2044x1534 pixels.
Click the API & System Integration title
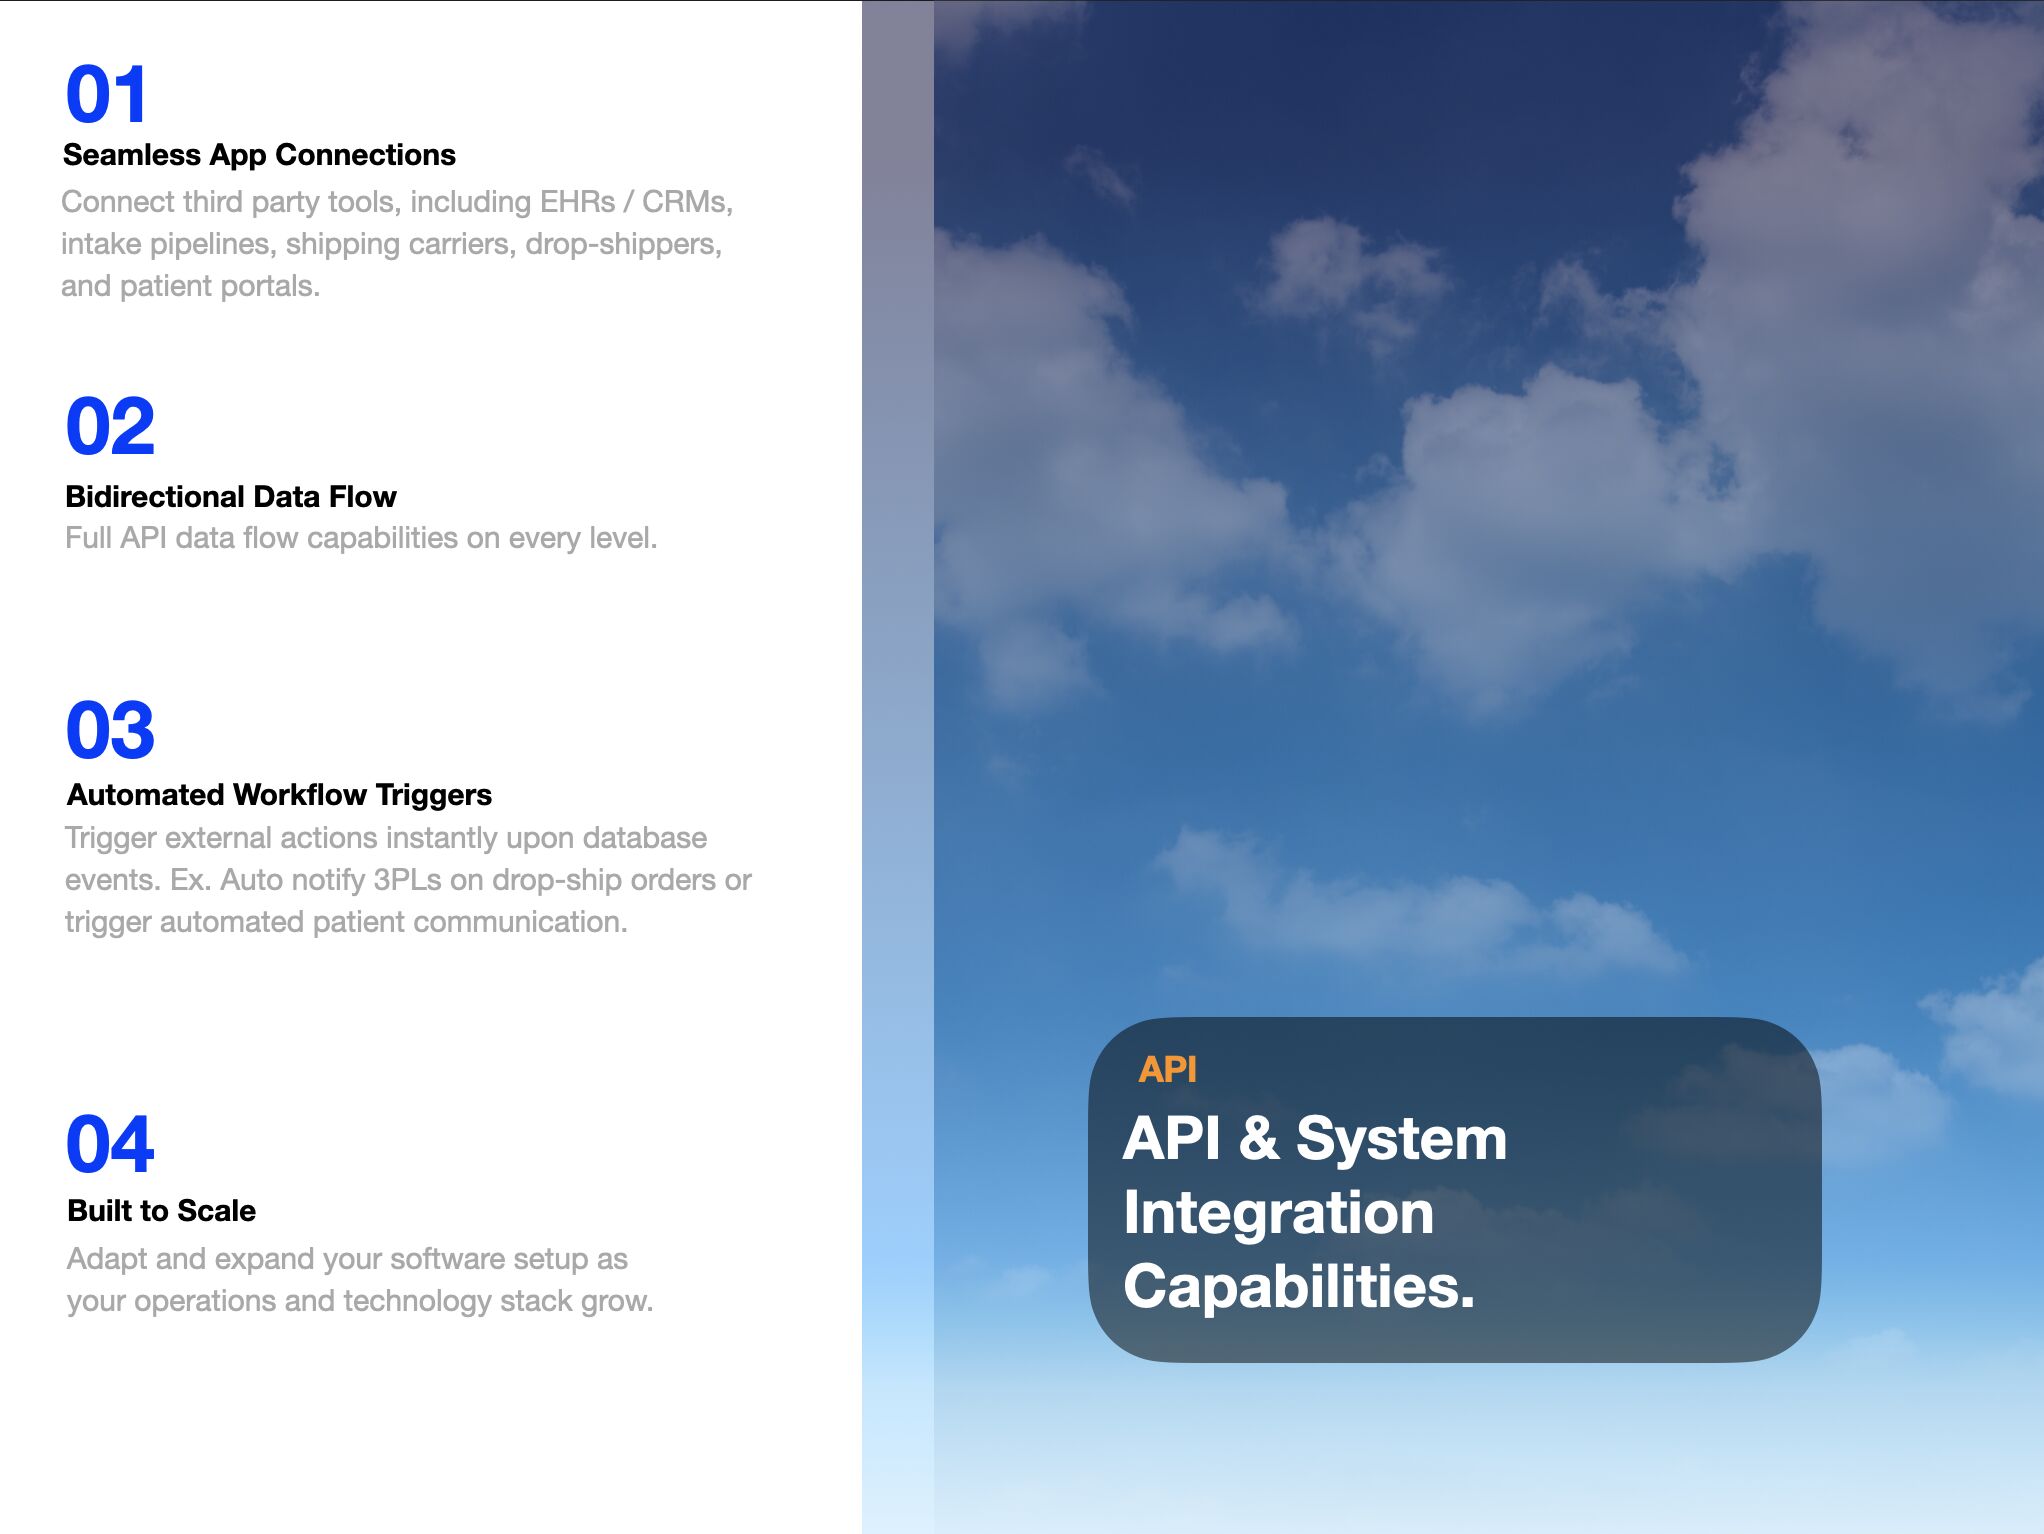[1314, 1211]
